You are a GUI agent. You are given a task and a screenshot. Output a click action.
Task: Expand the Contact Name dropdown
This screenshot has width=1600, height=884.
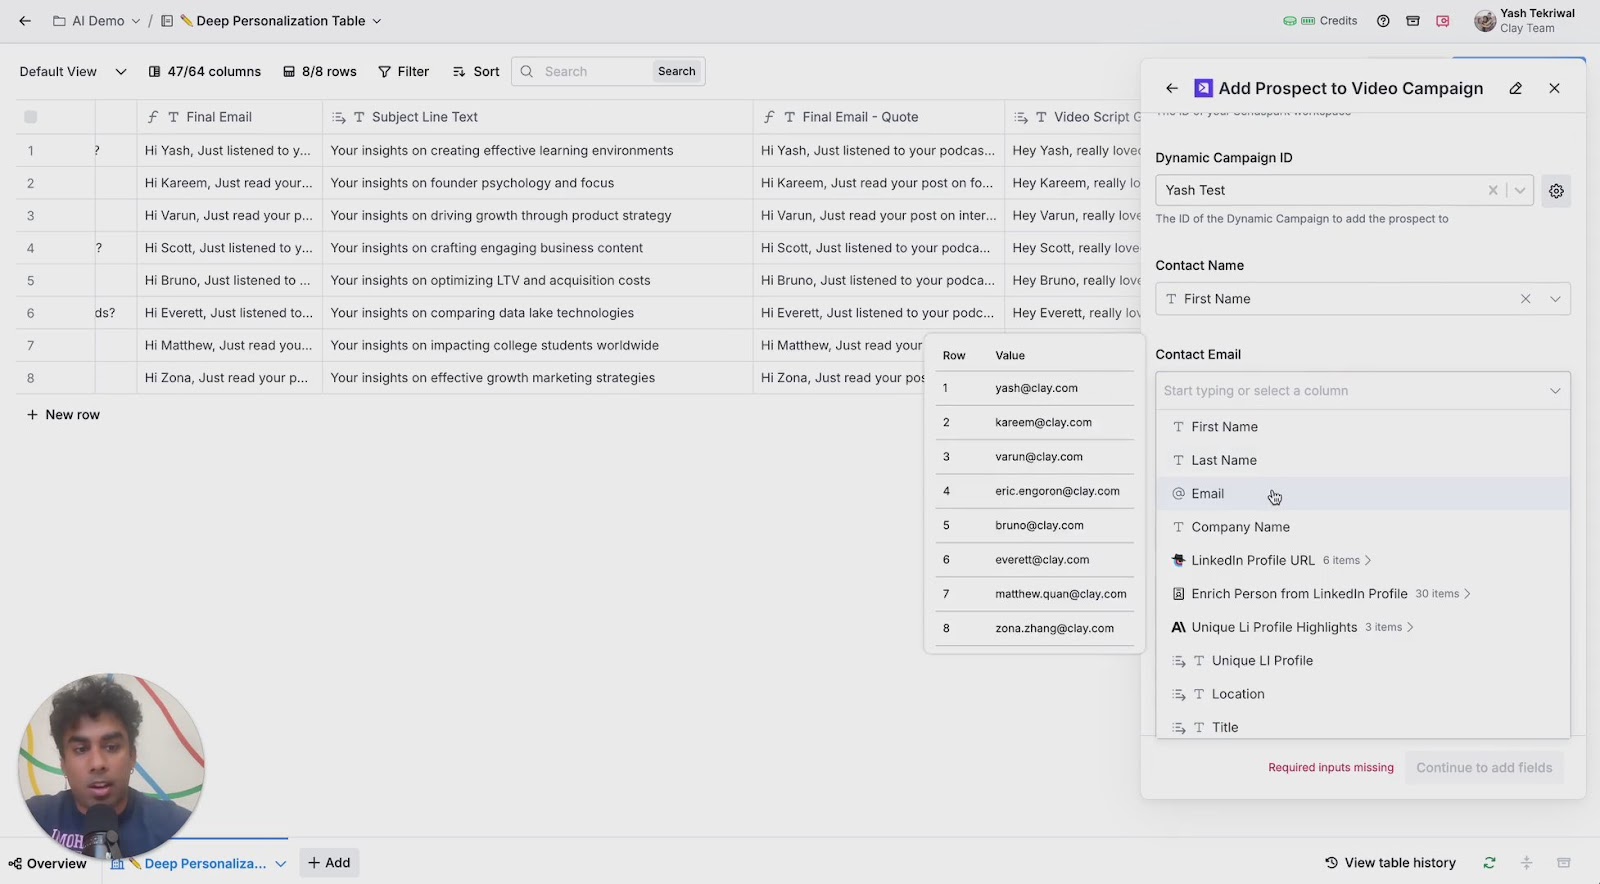1555,299
